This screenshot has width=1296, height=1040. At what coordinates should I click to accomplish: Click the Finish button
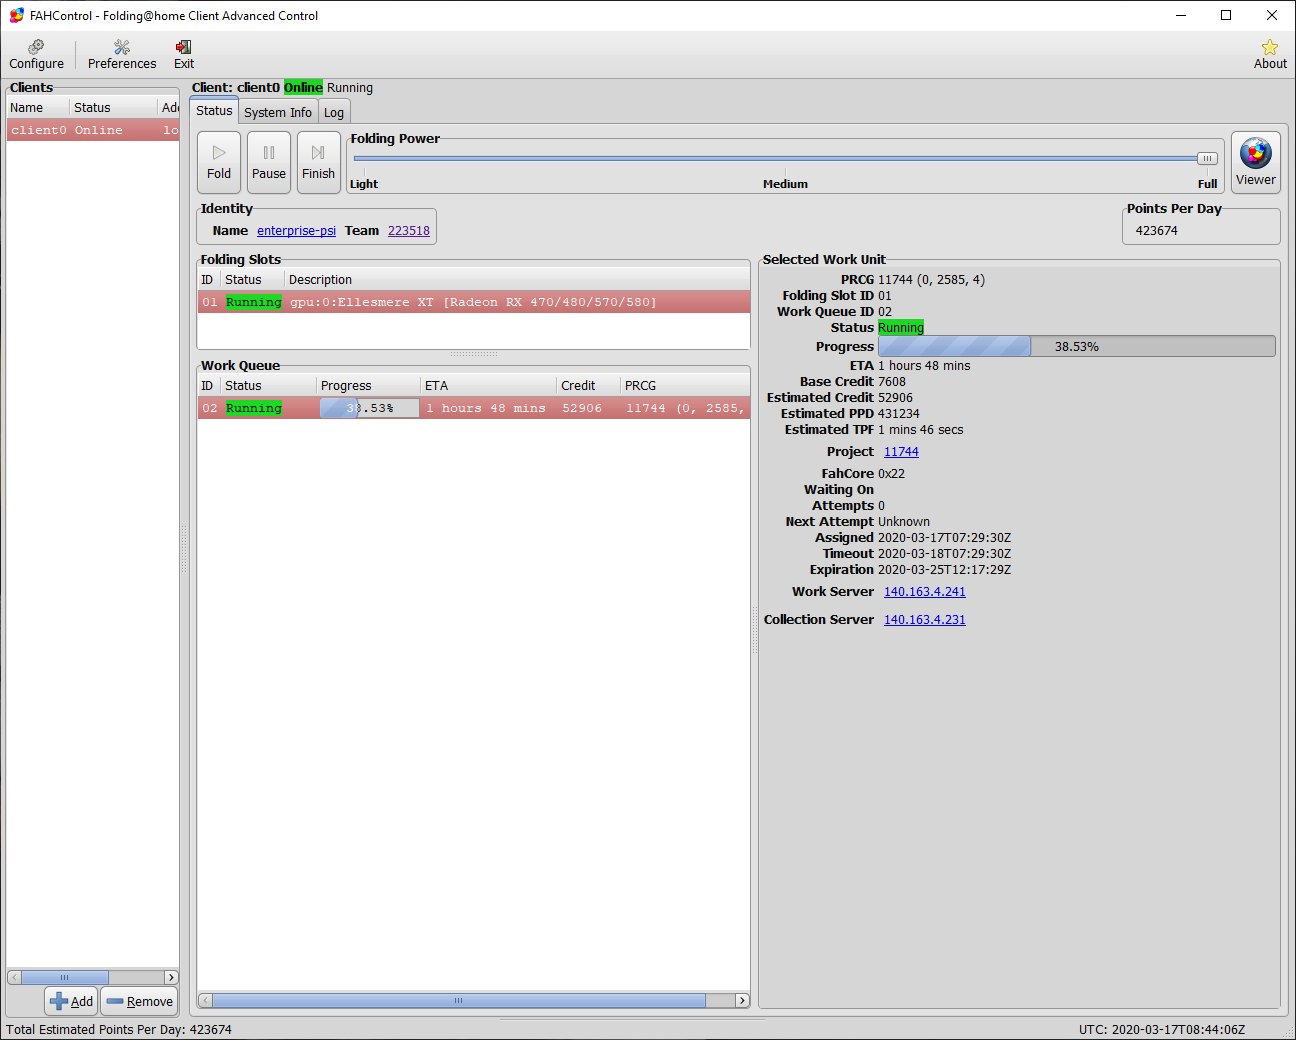point(319,162)
